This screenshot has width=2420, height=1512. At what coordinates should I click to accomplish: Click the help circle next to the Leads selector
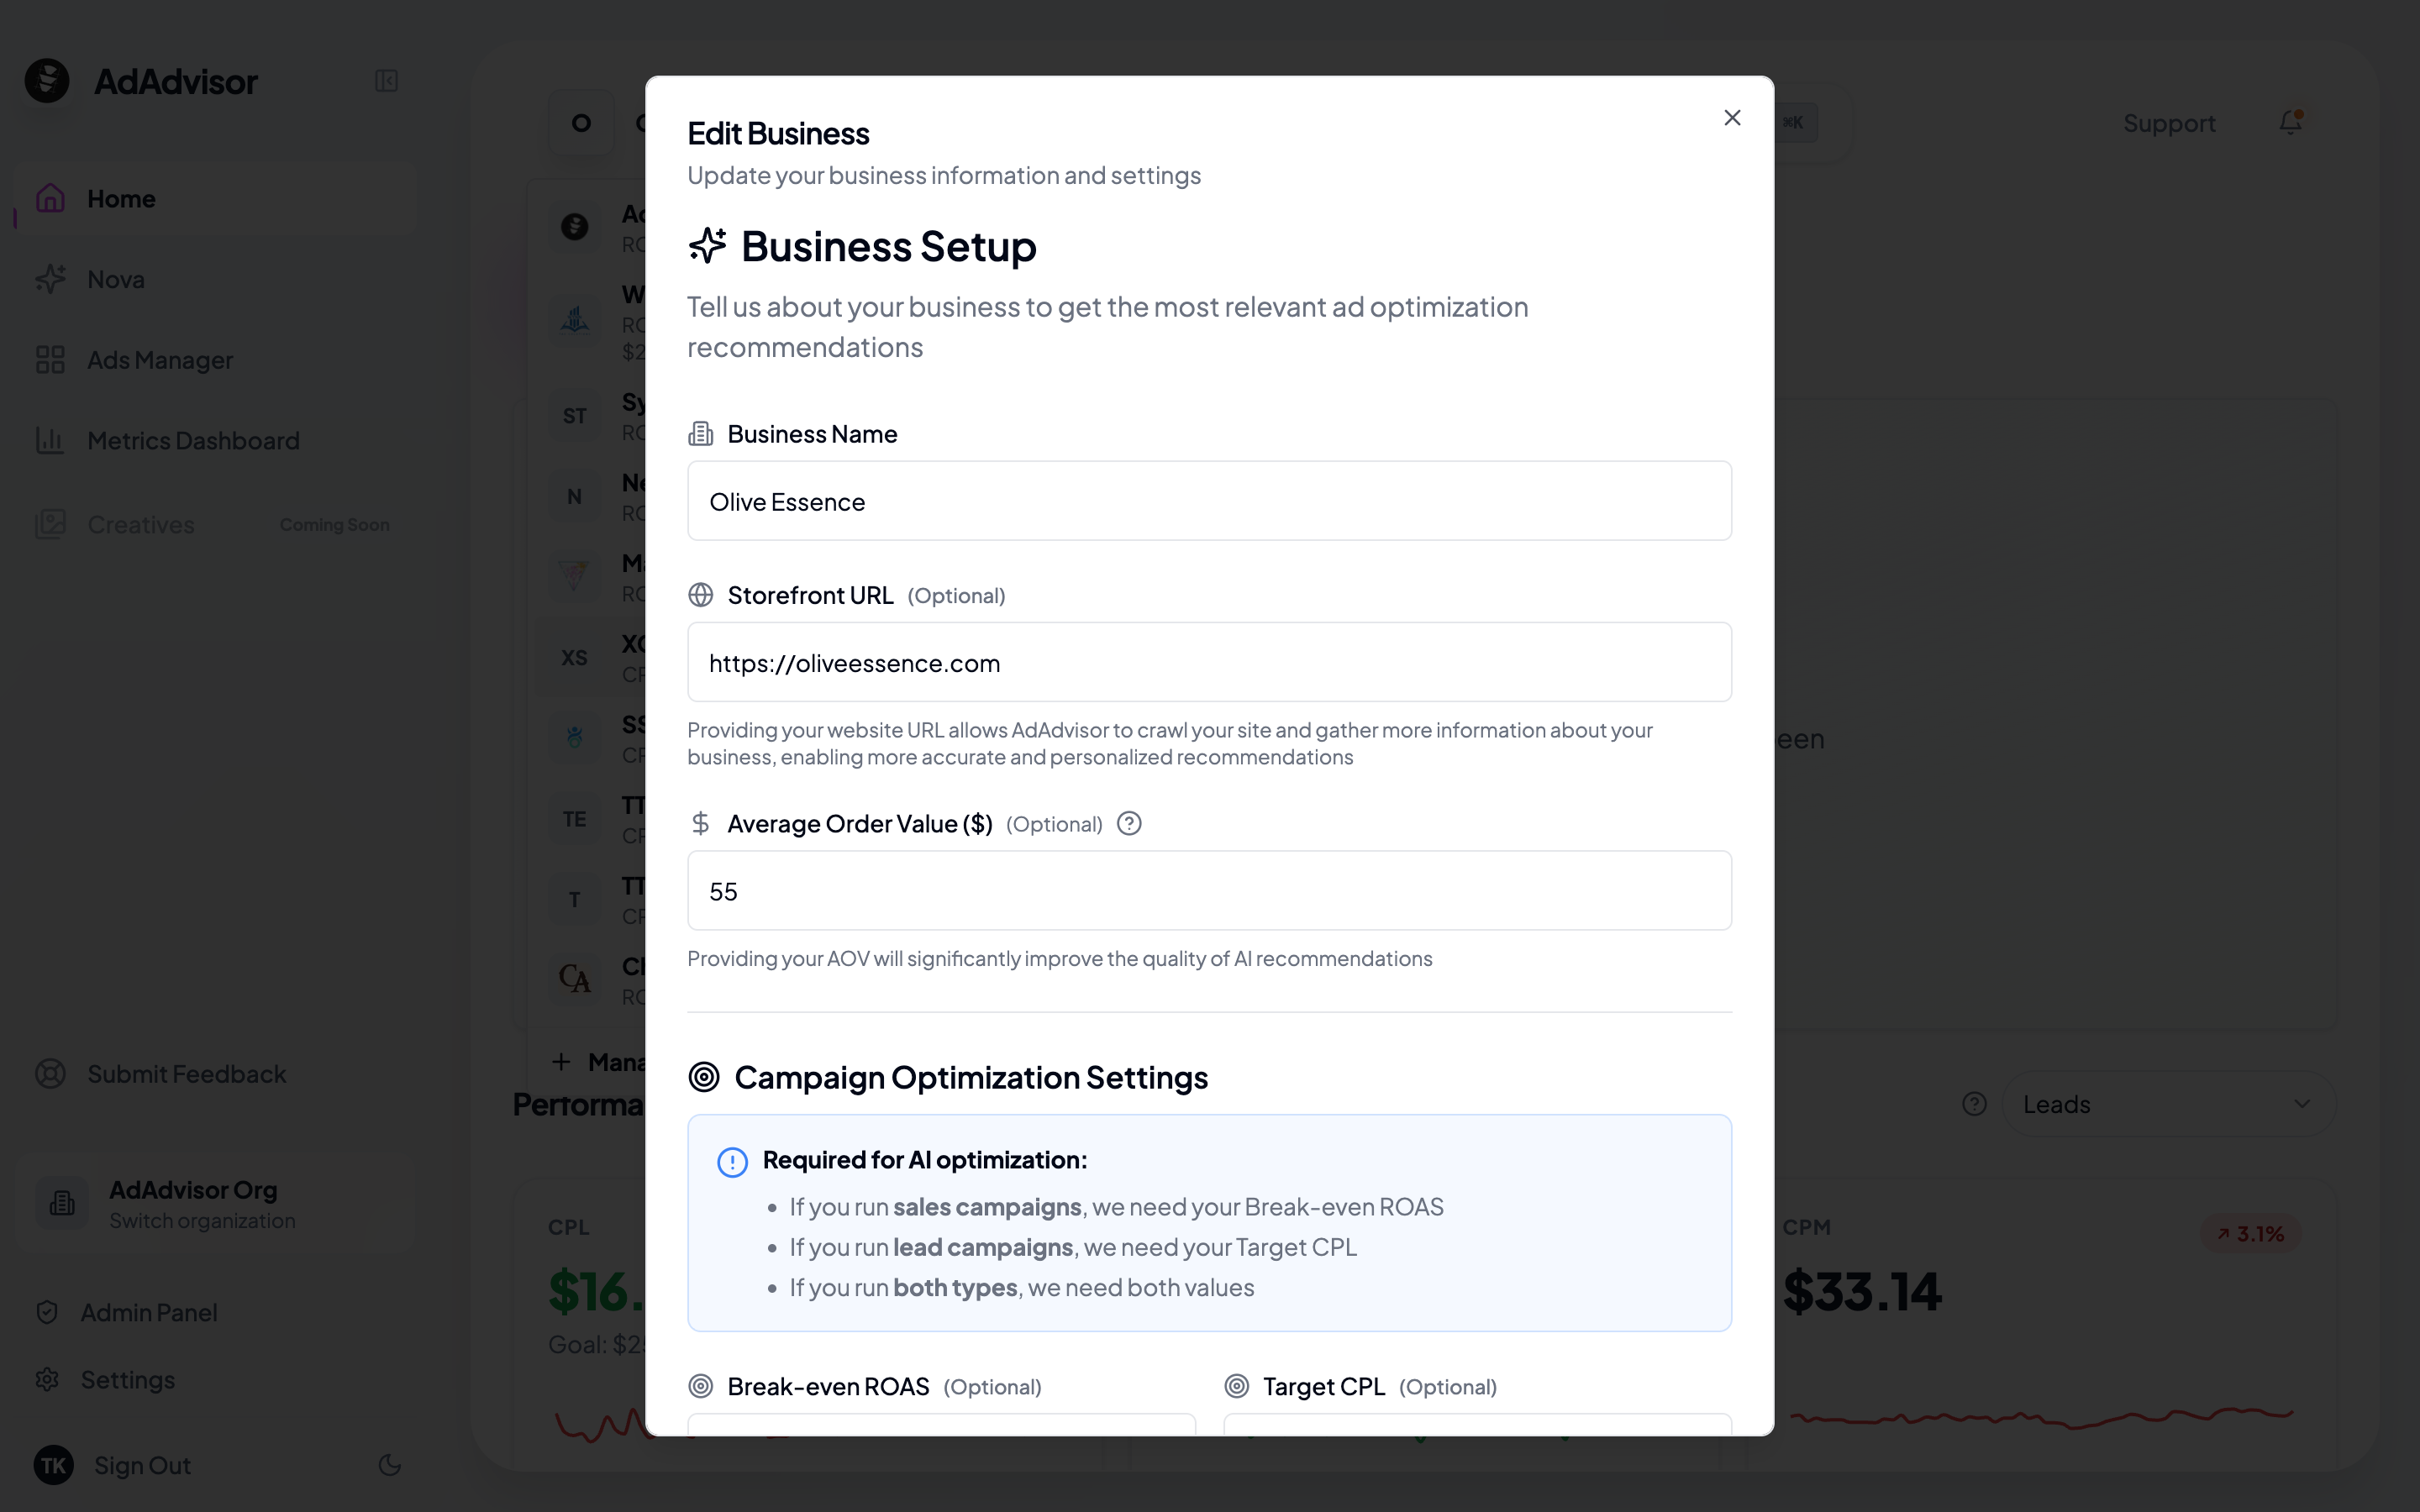click(1973, 1103)
